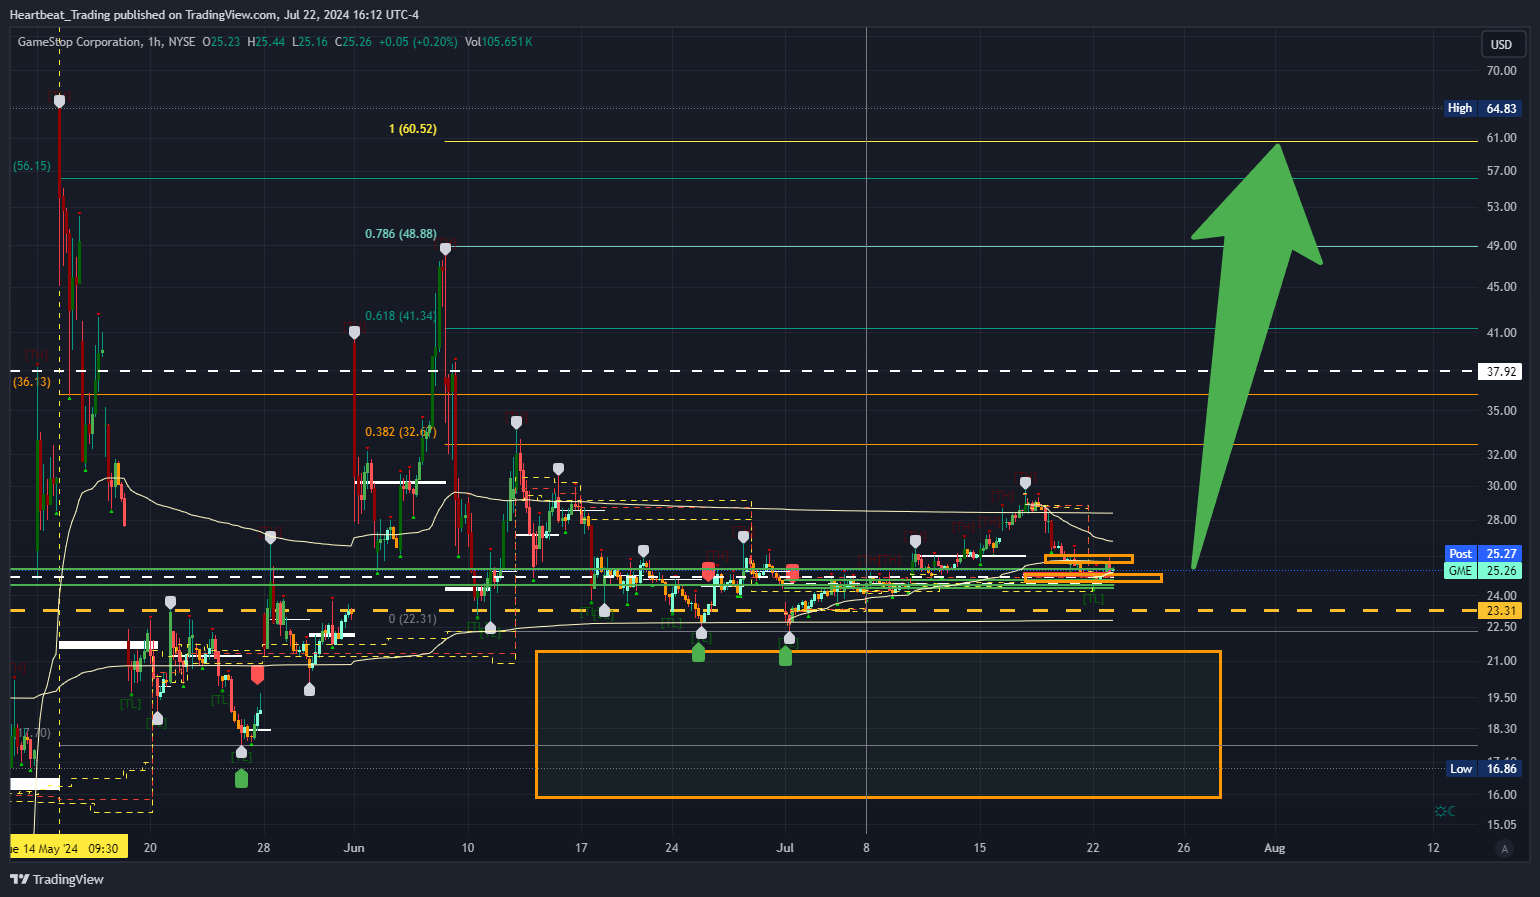Click the GME 25.26 price label

point(1483,570)
